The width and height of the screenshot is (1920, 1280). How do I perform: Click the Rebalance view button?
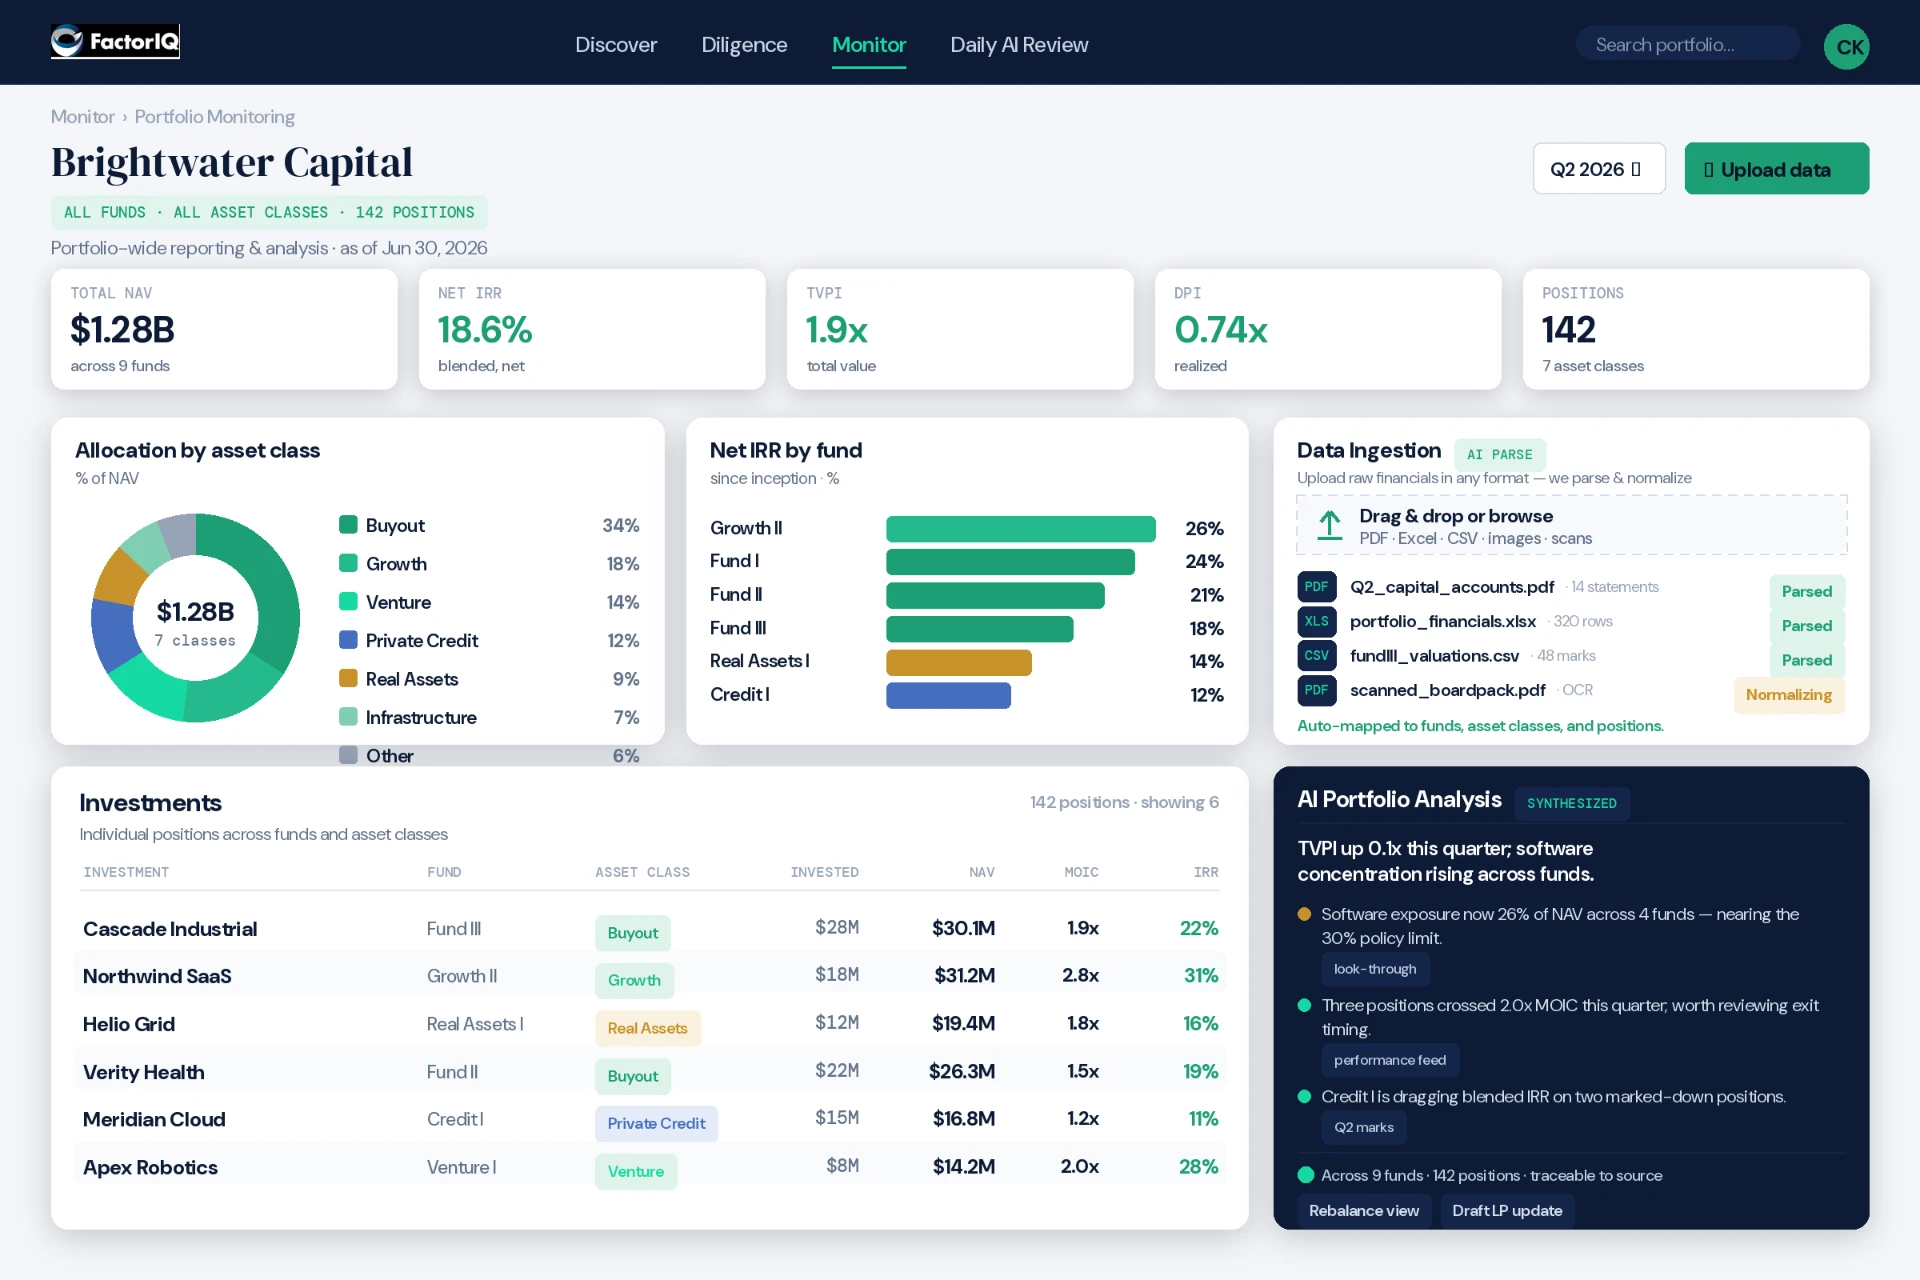coord(1364,1210)
